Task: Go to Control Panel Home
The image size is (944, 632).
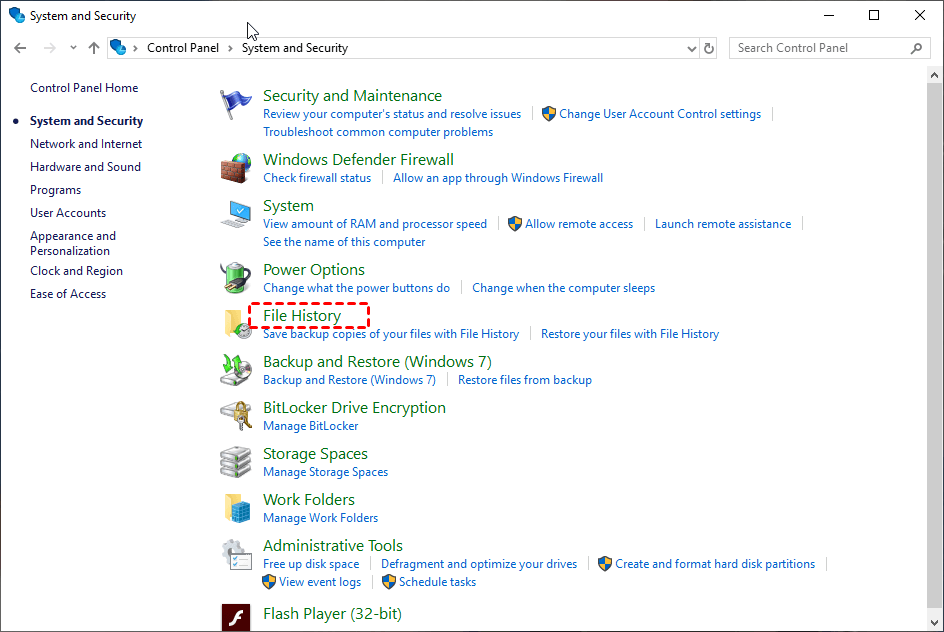Action: point(84,88)
